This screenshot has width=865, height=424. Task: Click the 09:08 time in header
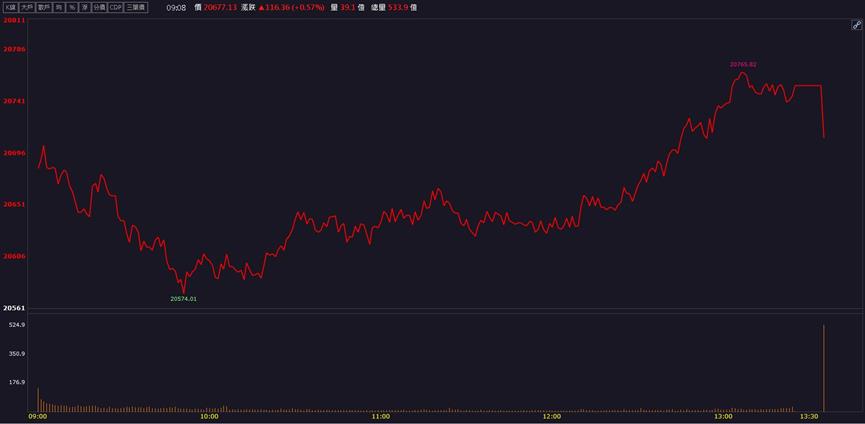[x=177, y=8]
